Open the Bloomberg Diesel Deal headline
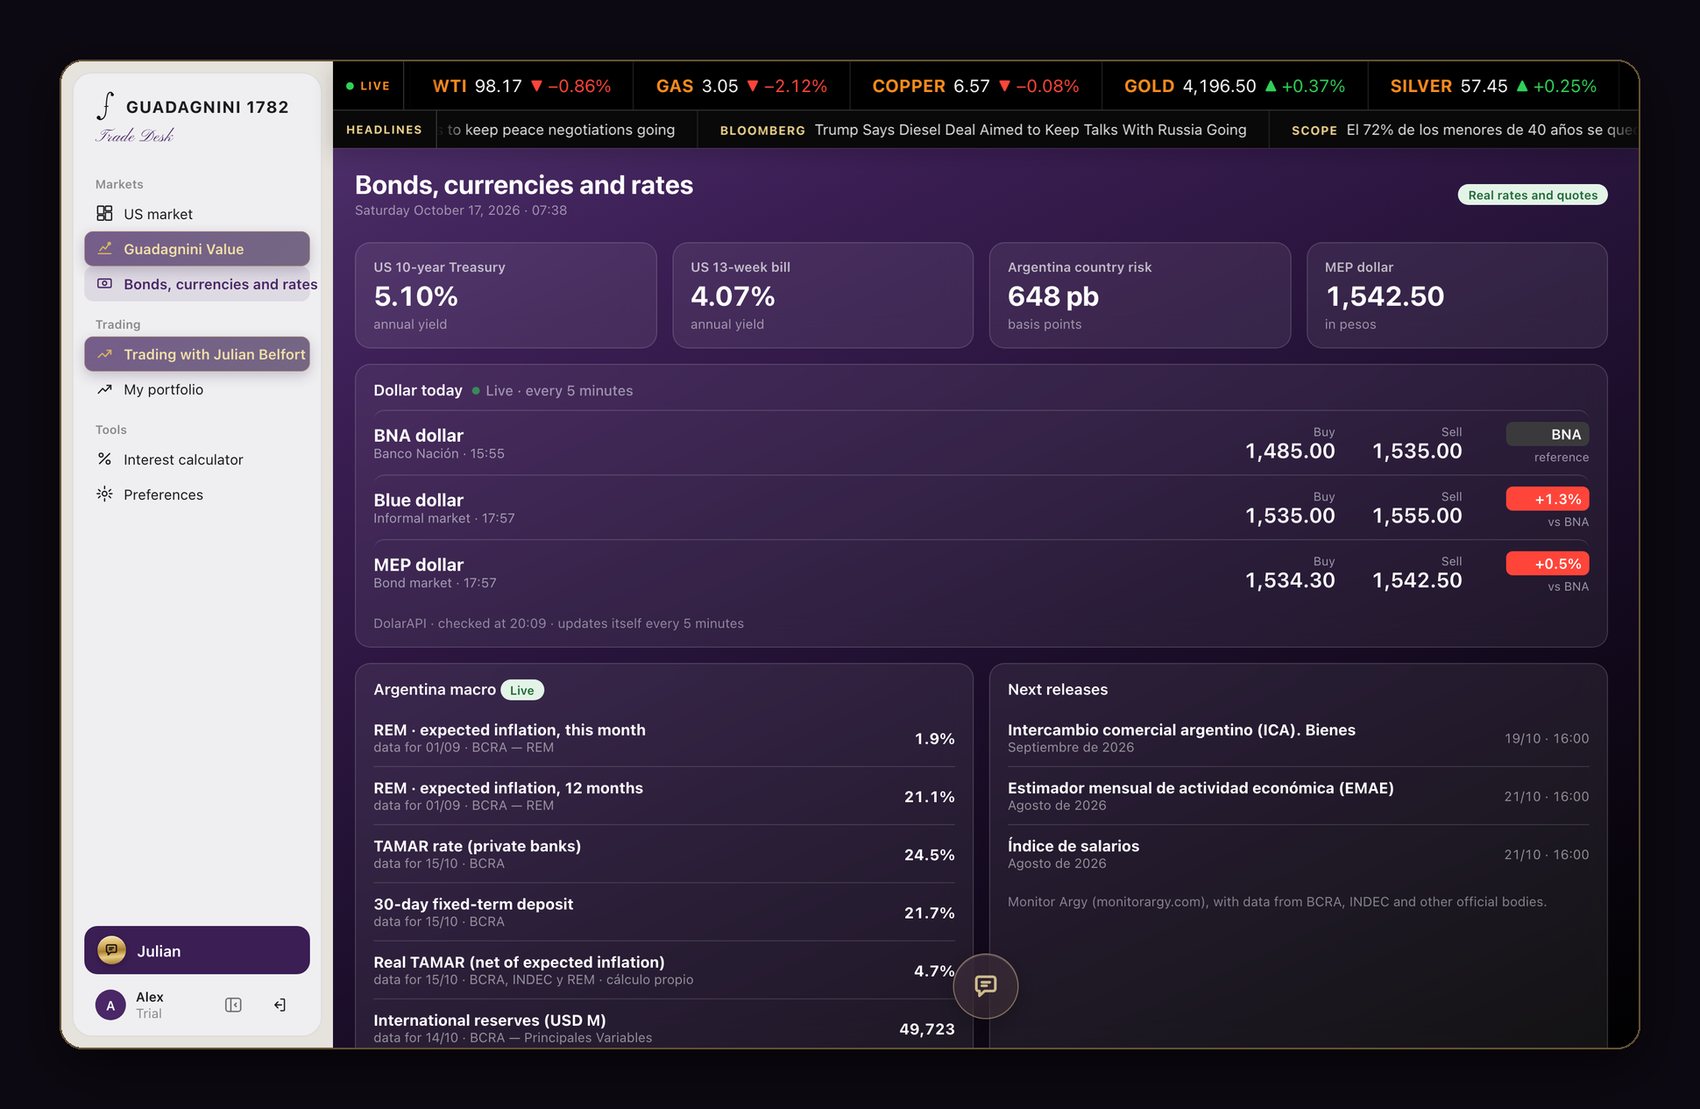Viewport: 1700px width, 1109px height. [x=983, y=130]
